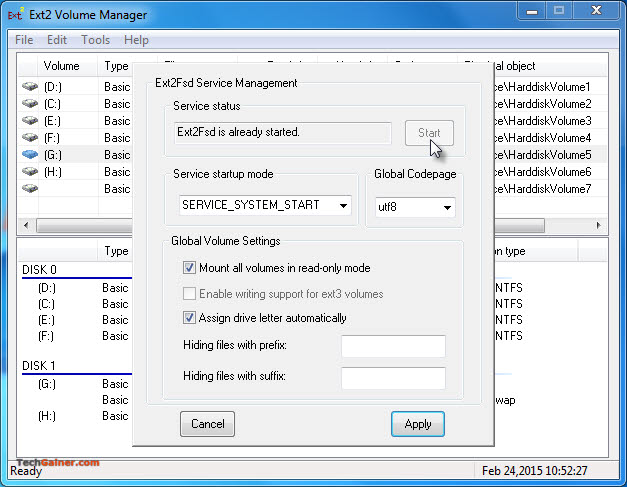Click the drive icon for volume H:

[x=30, y=172]
